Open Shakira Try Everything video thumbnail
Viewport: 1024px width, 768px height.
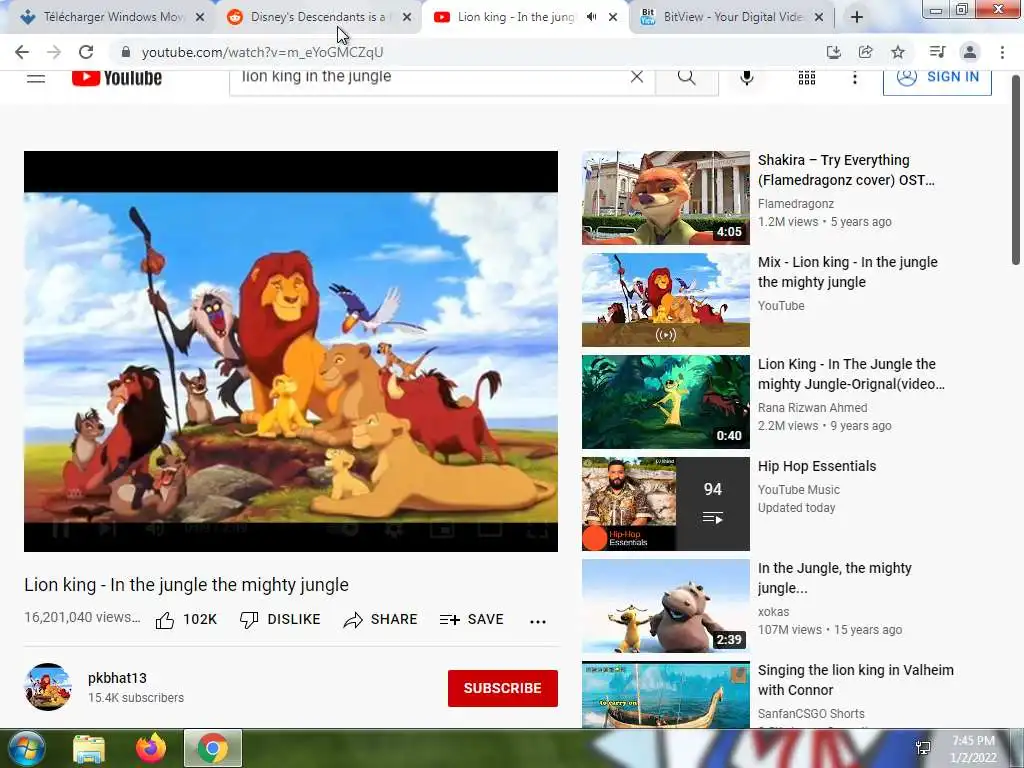point(665,198)
